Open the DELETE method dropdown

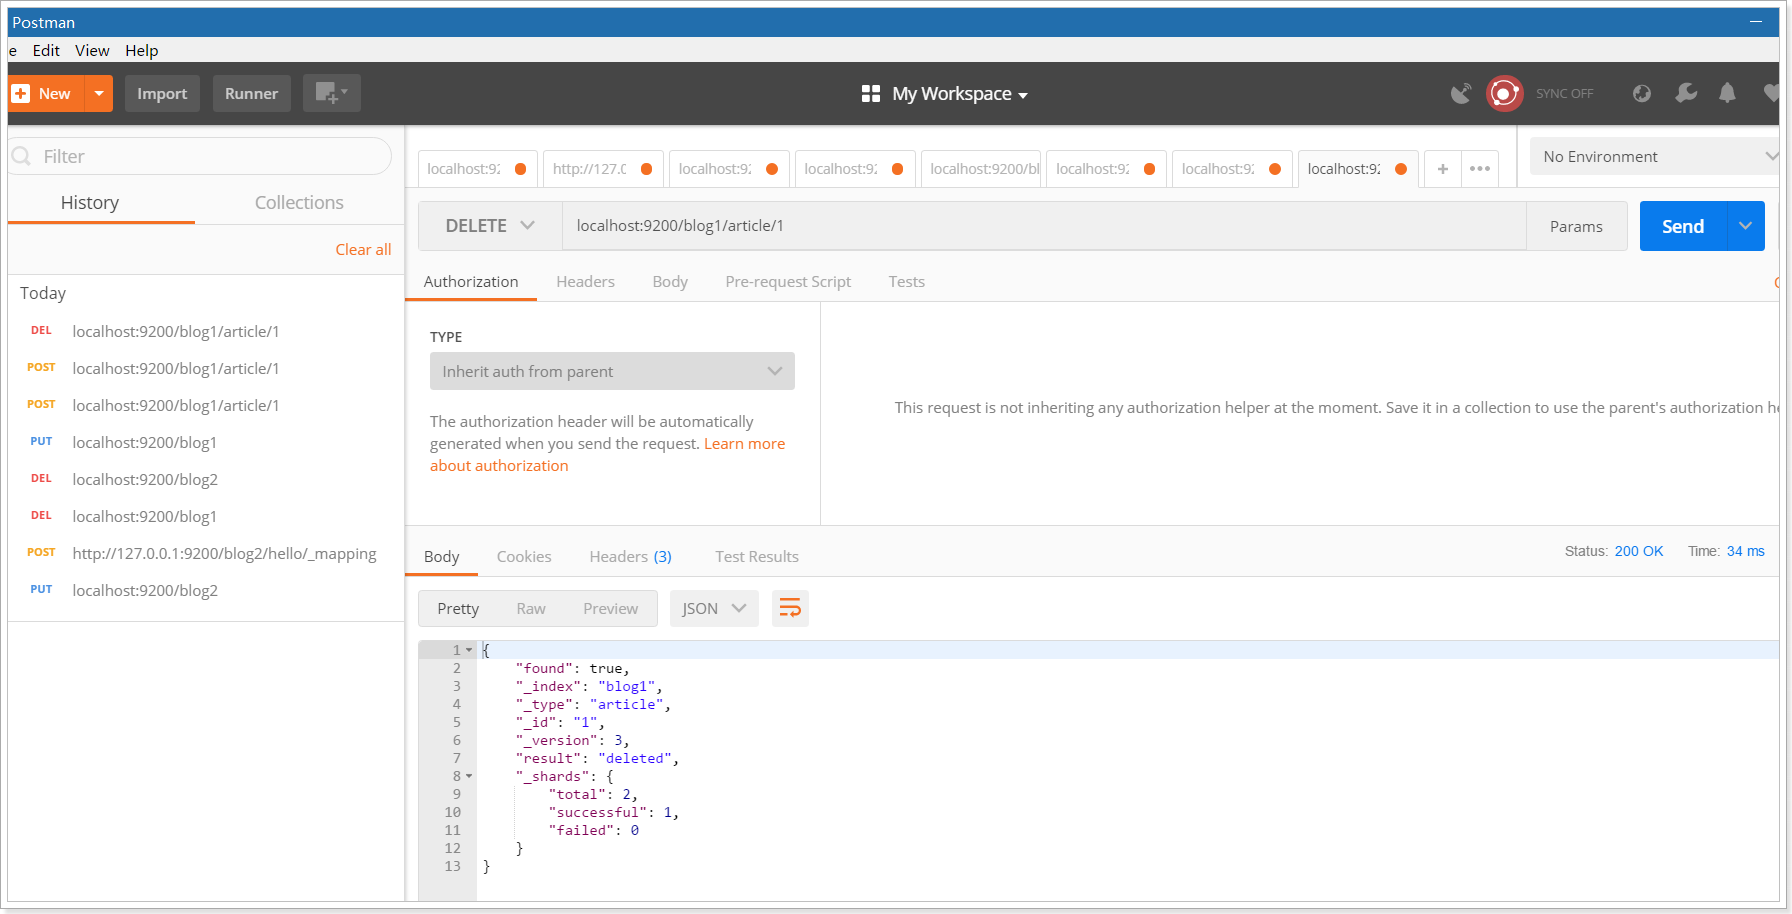coord(490,226)
